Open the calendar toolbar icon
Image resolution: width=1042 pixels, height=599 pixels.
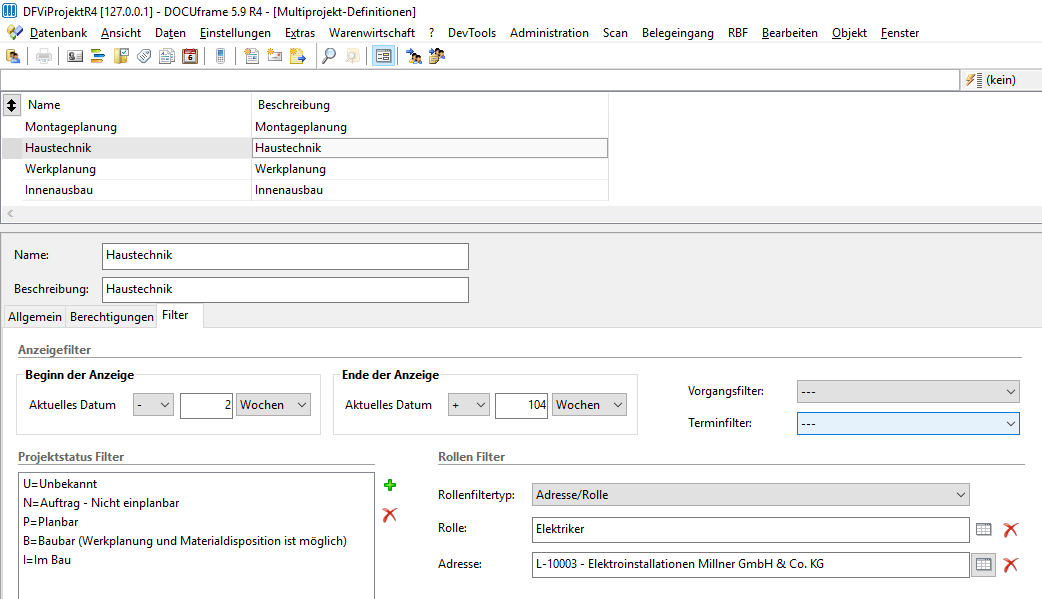(x=190, y=57)
